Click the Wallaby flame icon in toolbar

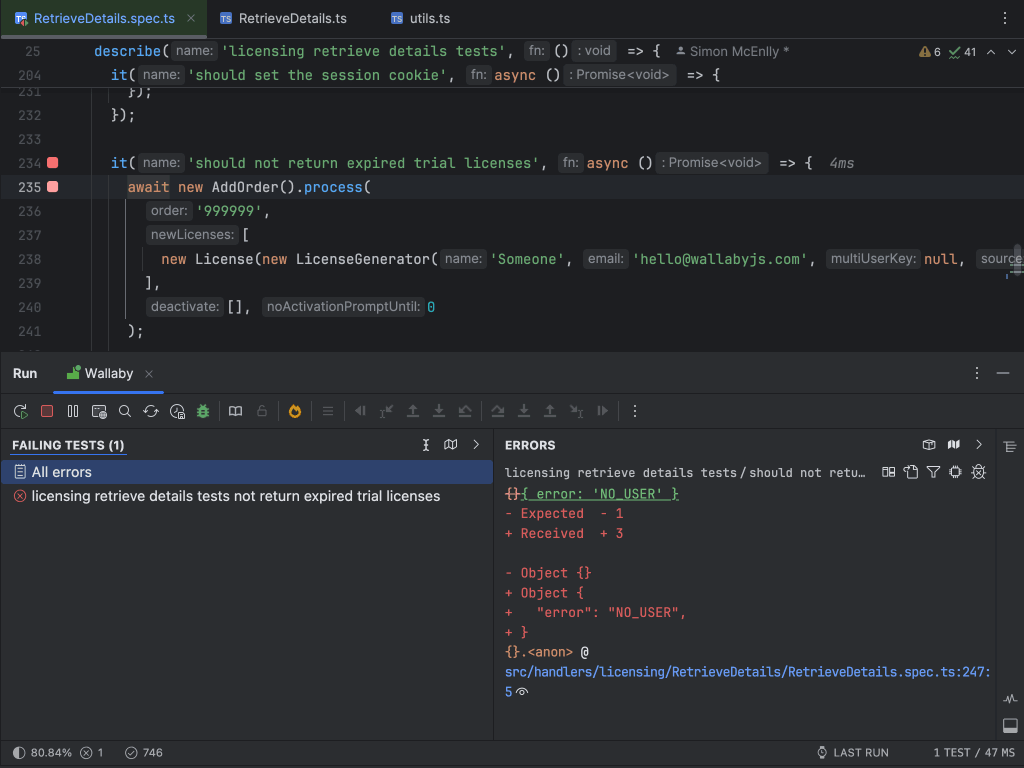[x=294, y=410]
